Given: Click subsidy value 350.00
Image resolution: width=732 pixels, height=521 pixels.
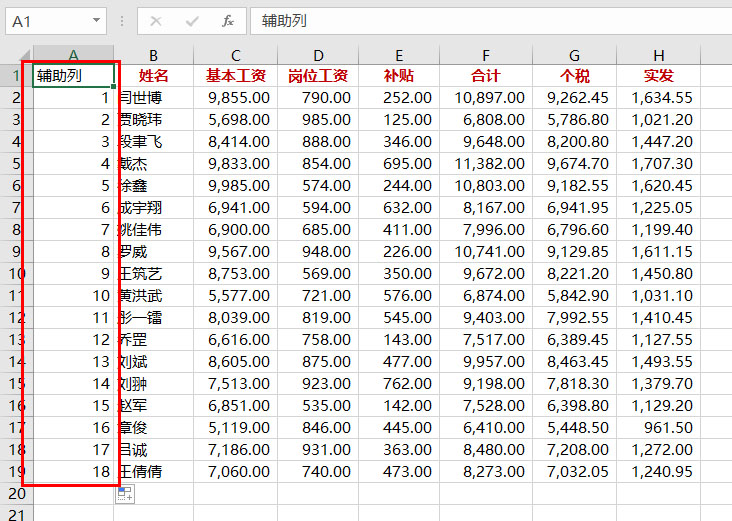Looking at the screenshot, I should click(x=399, y=274).
